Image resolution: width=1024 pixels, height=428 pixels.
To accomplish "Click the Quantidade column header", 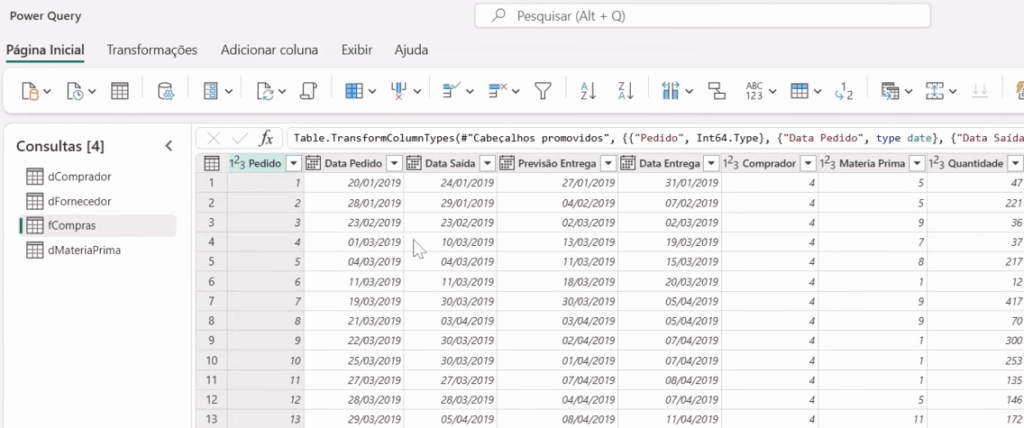I will click(x=975, y=163).
